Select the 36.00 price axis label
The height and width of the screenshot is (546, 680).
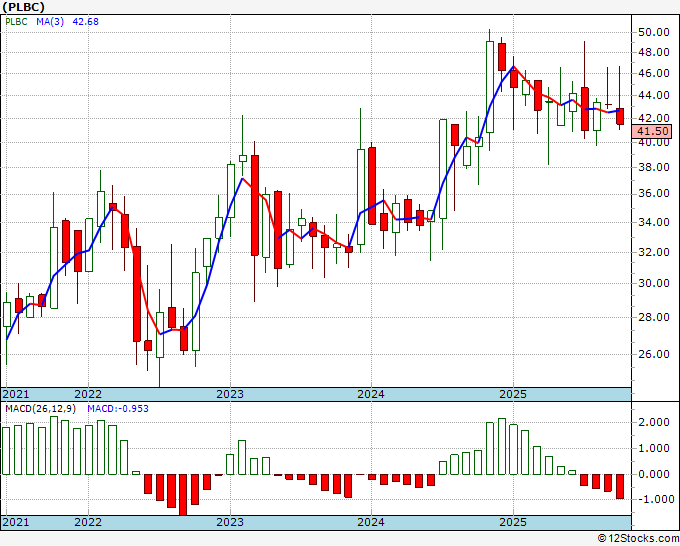tap(653, 194)
